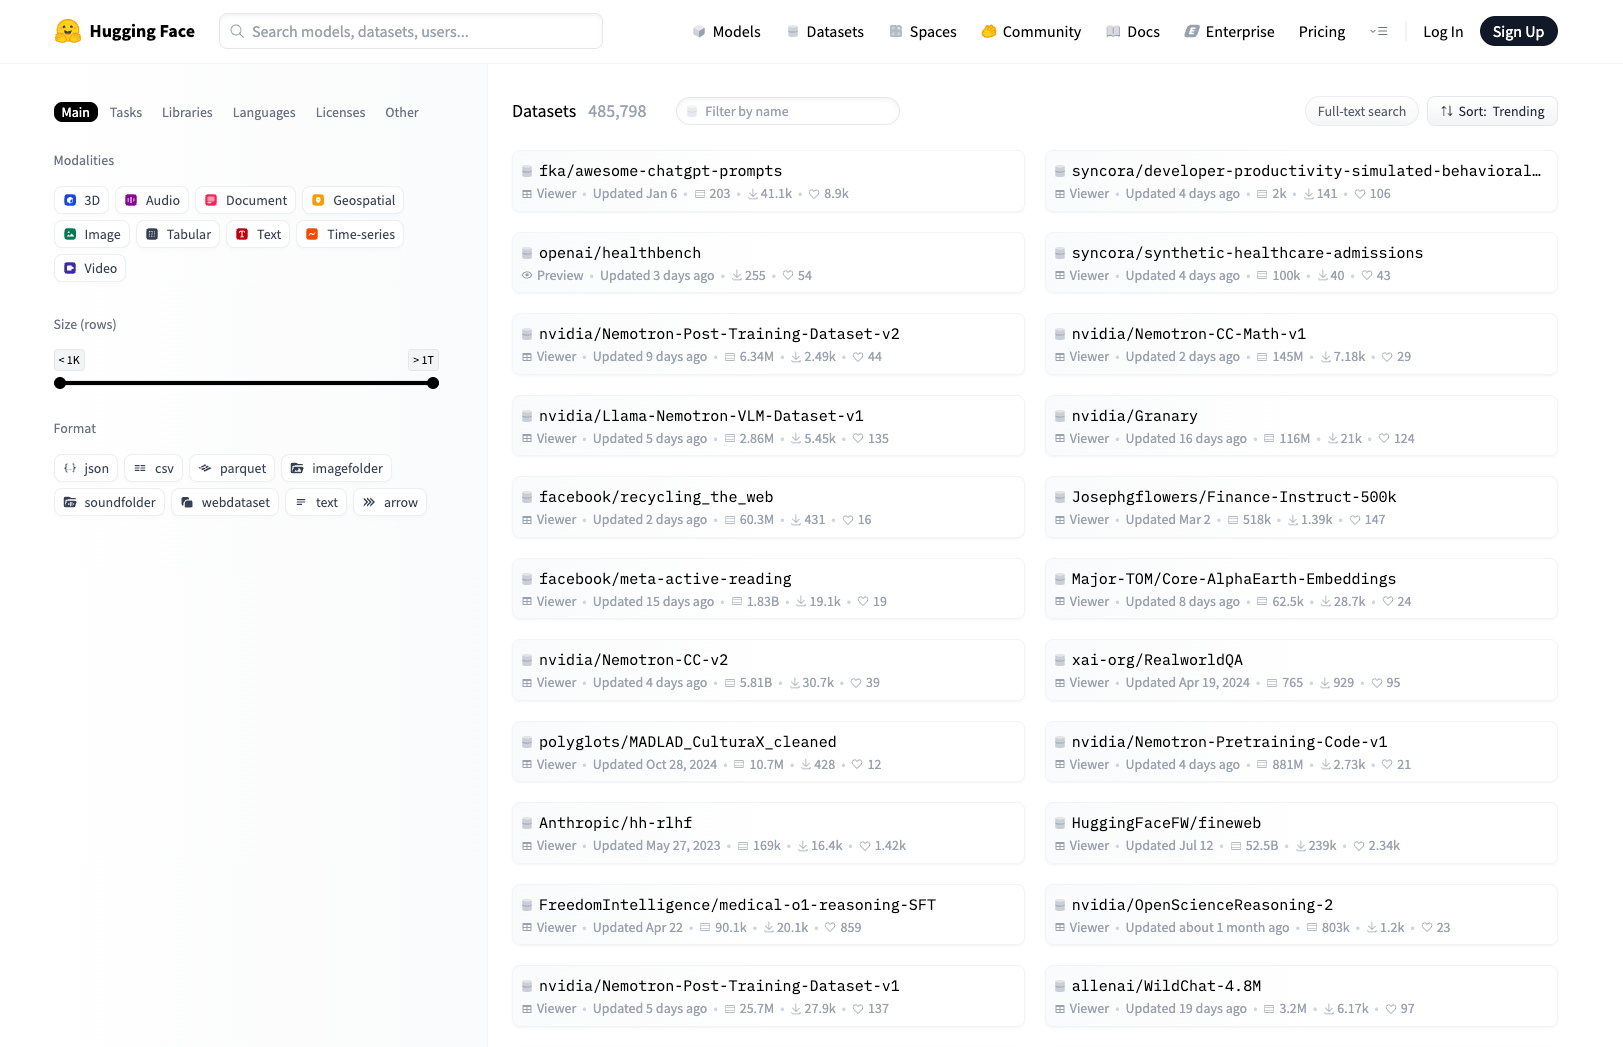Open the Sort: Trending dropdown
The width and height of the screenshot is (1623, 1047).
(x=1492, y=111)
